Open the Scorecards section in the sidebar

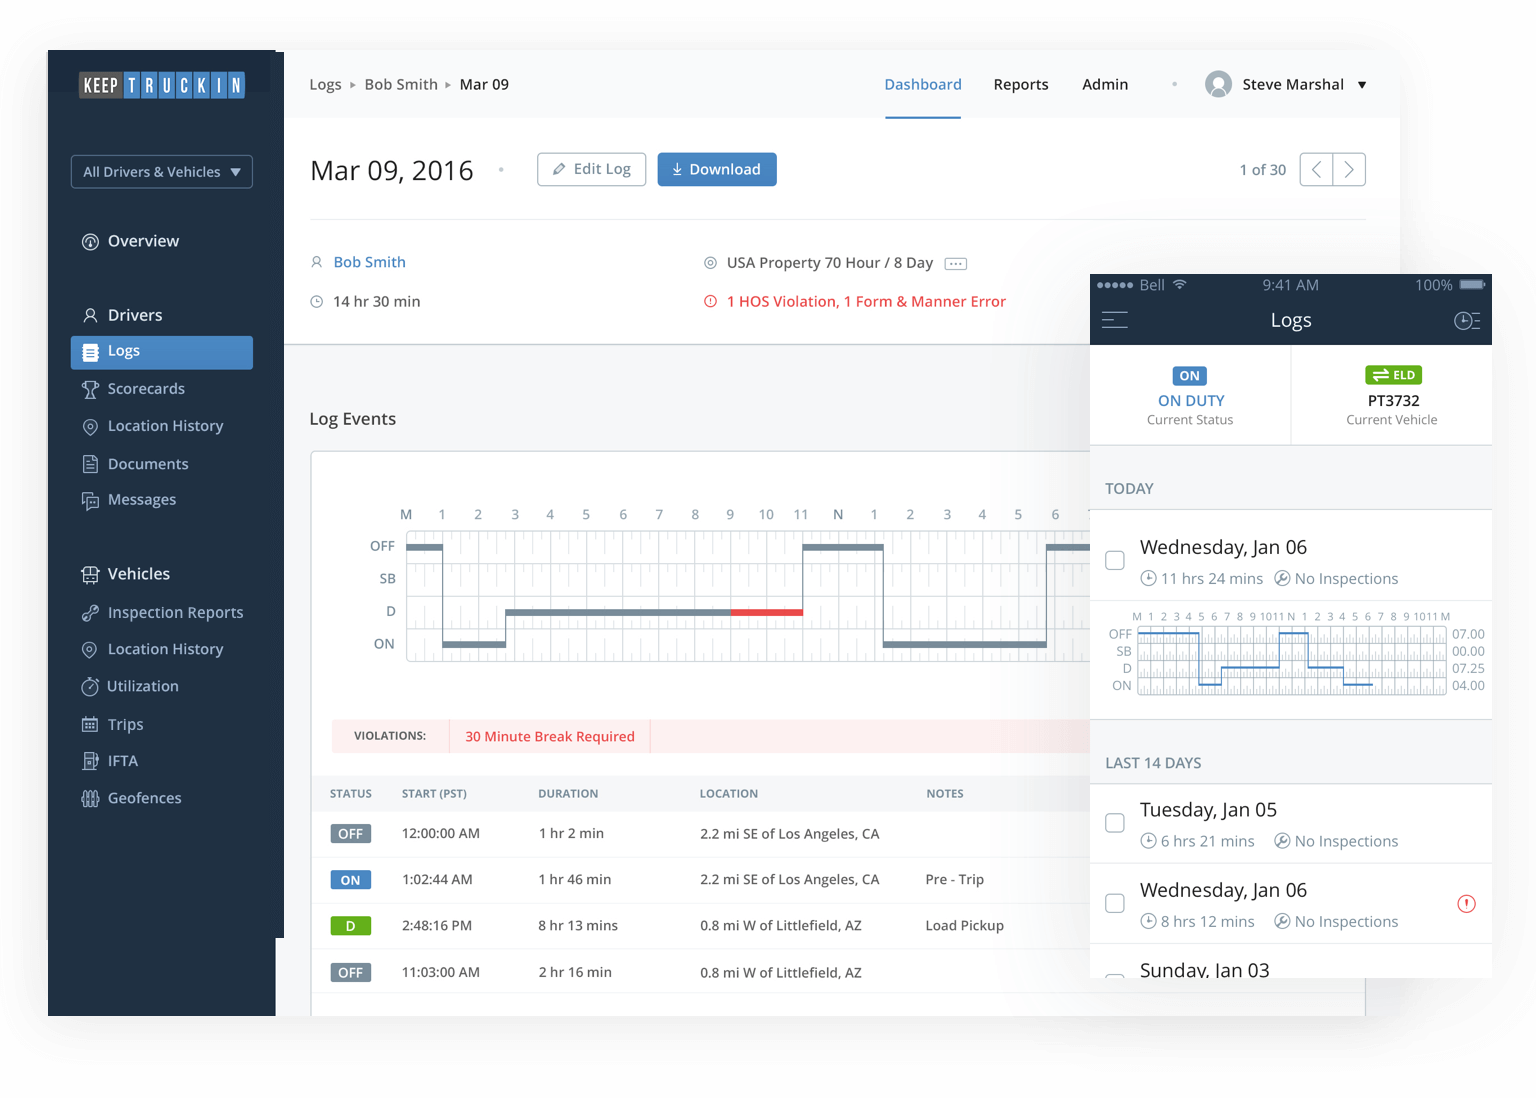click(x=146, y=388)
